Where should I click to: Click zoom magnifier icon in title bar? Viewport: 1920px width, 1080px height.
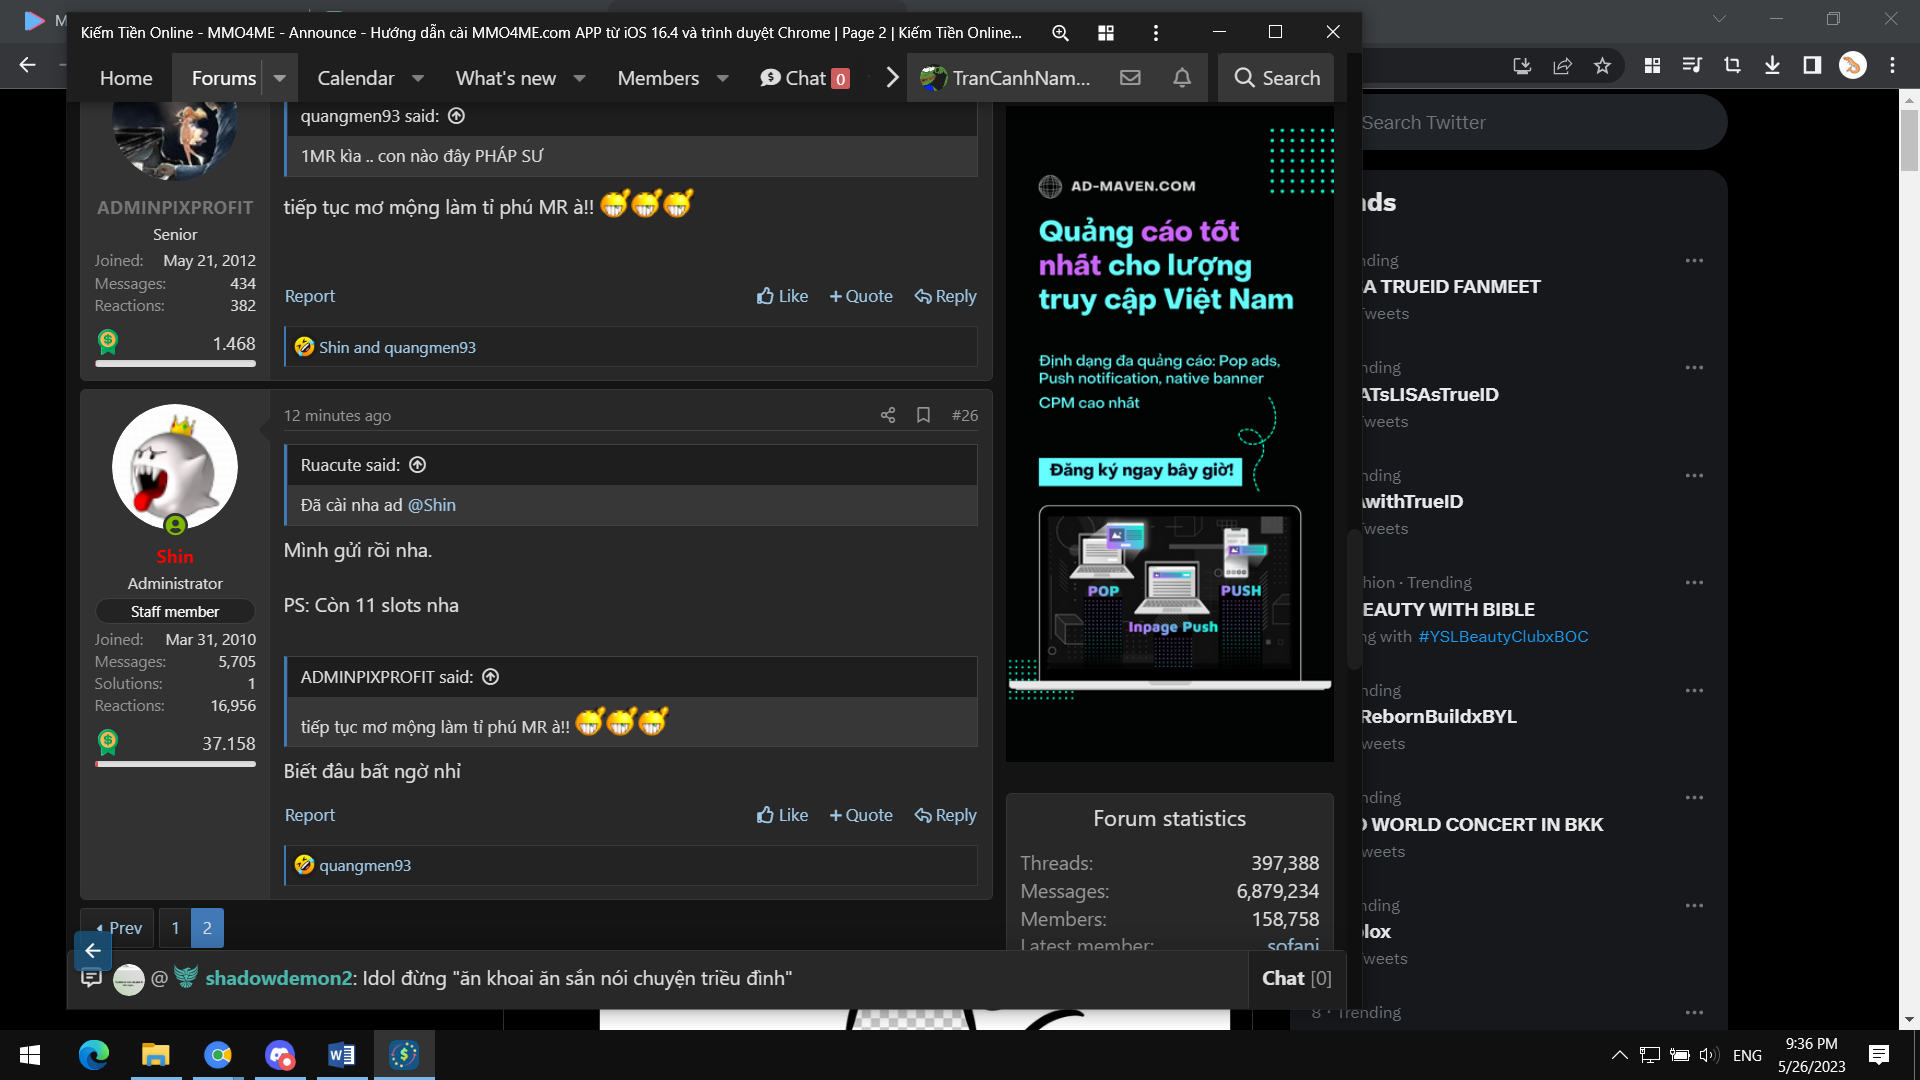click(x=1060, y=33)
